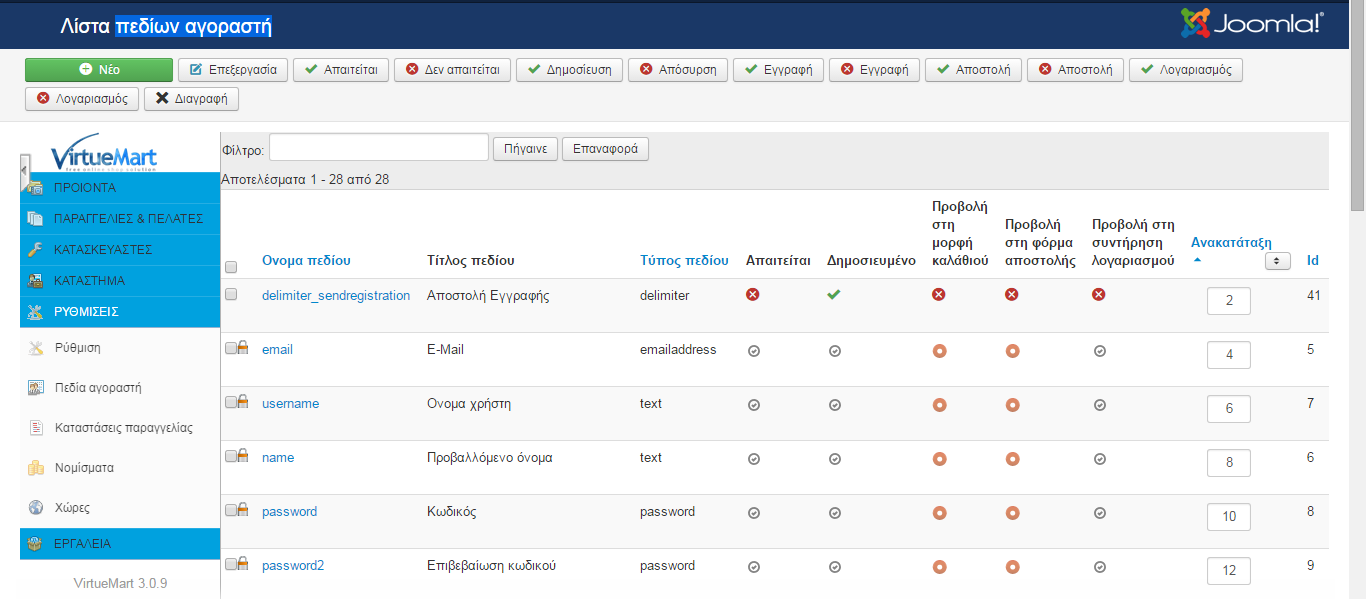Viewport: 1366px width, 599px height.
Task: Click orange cart view icon in name row
Action: pos(939,459)
